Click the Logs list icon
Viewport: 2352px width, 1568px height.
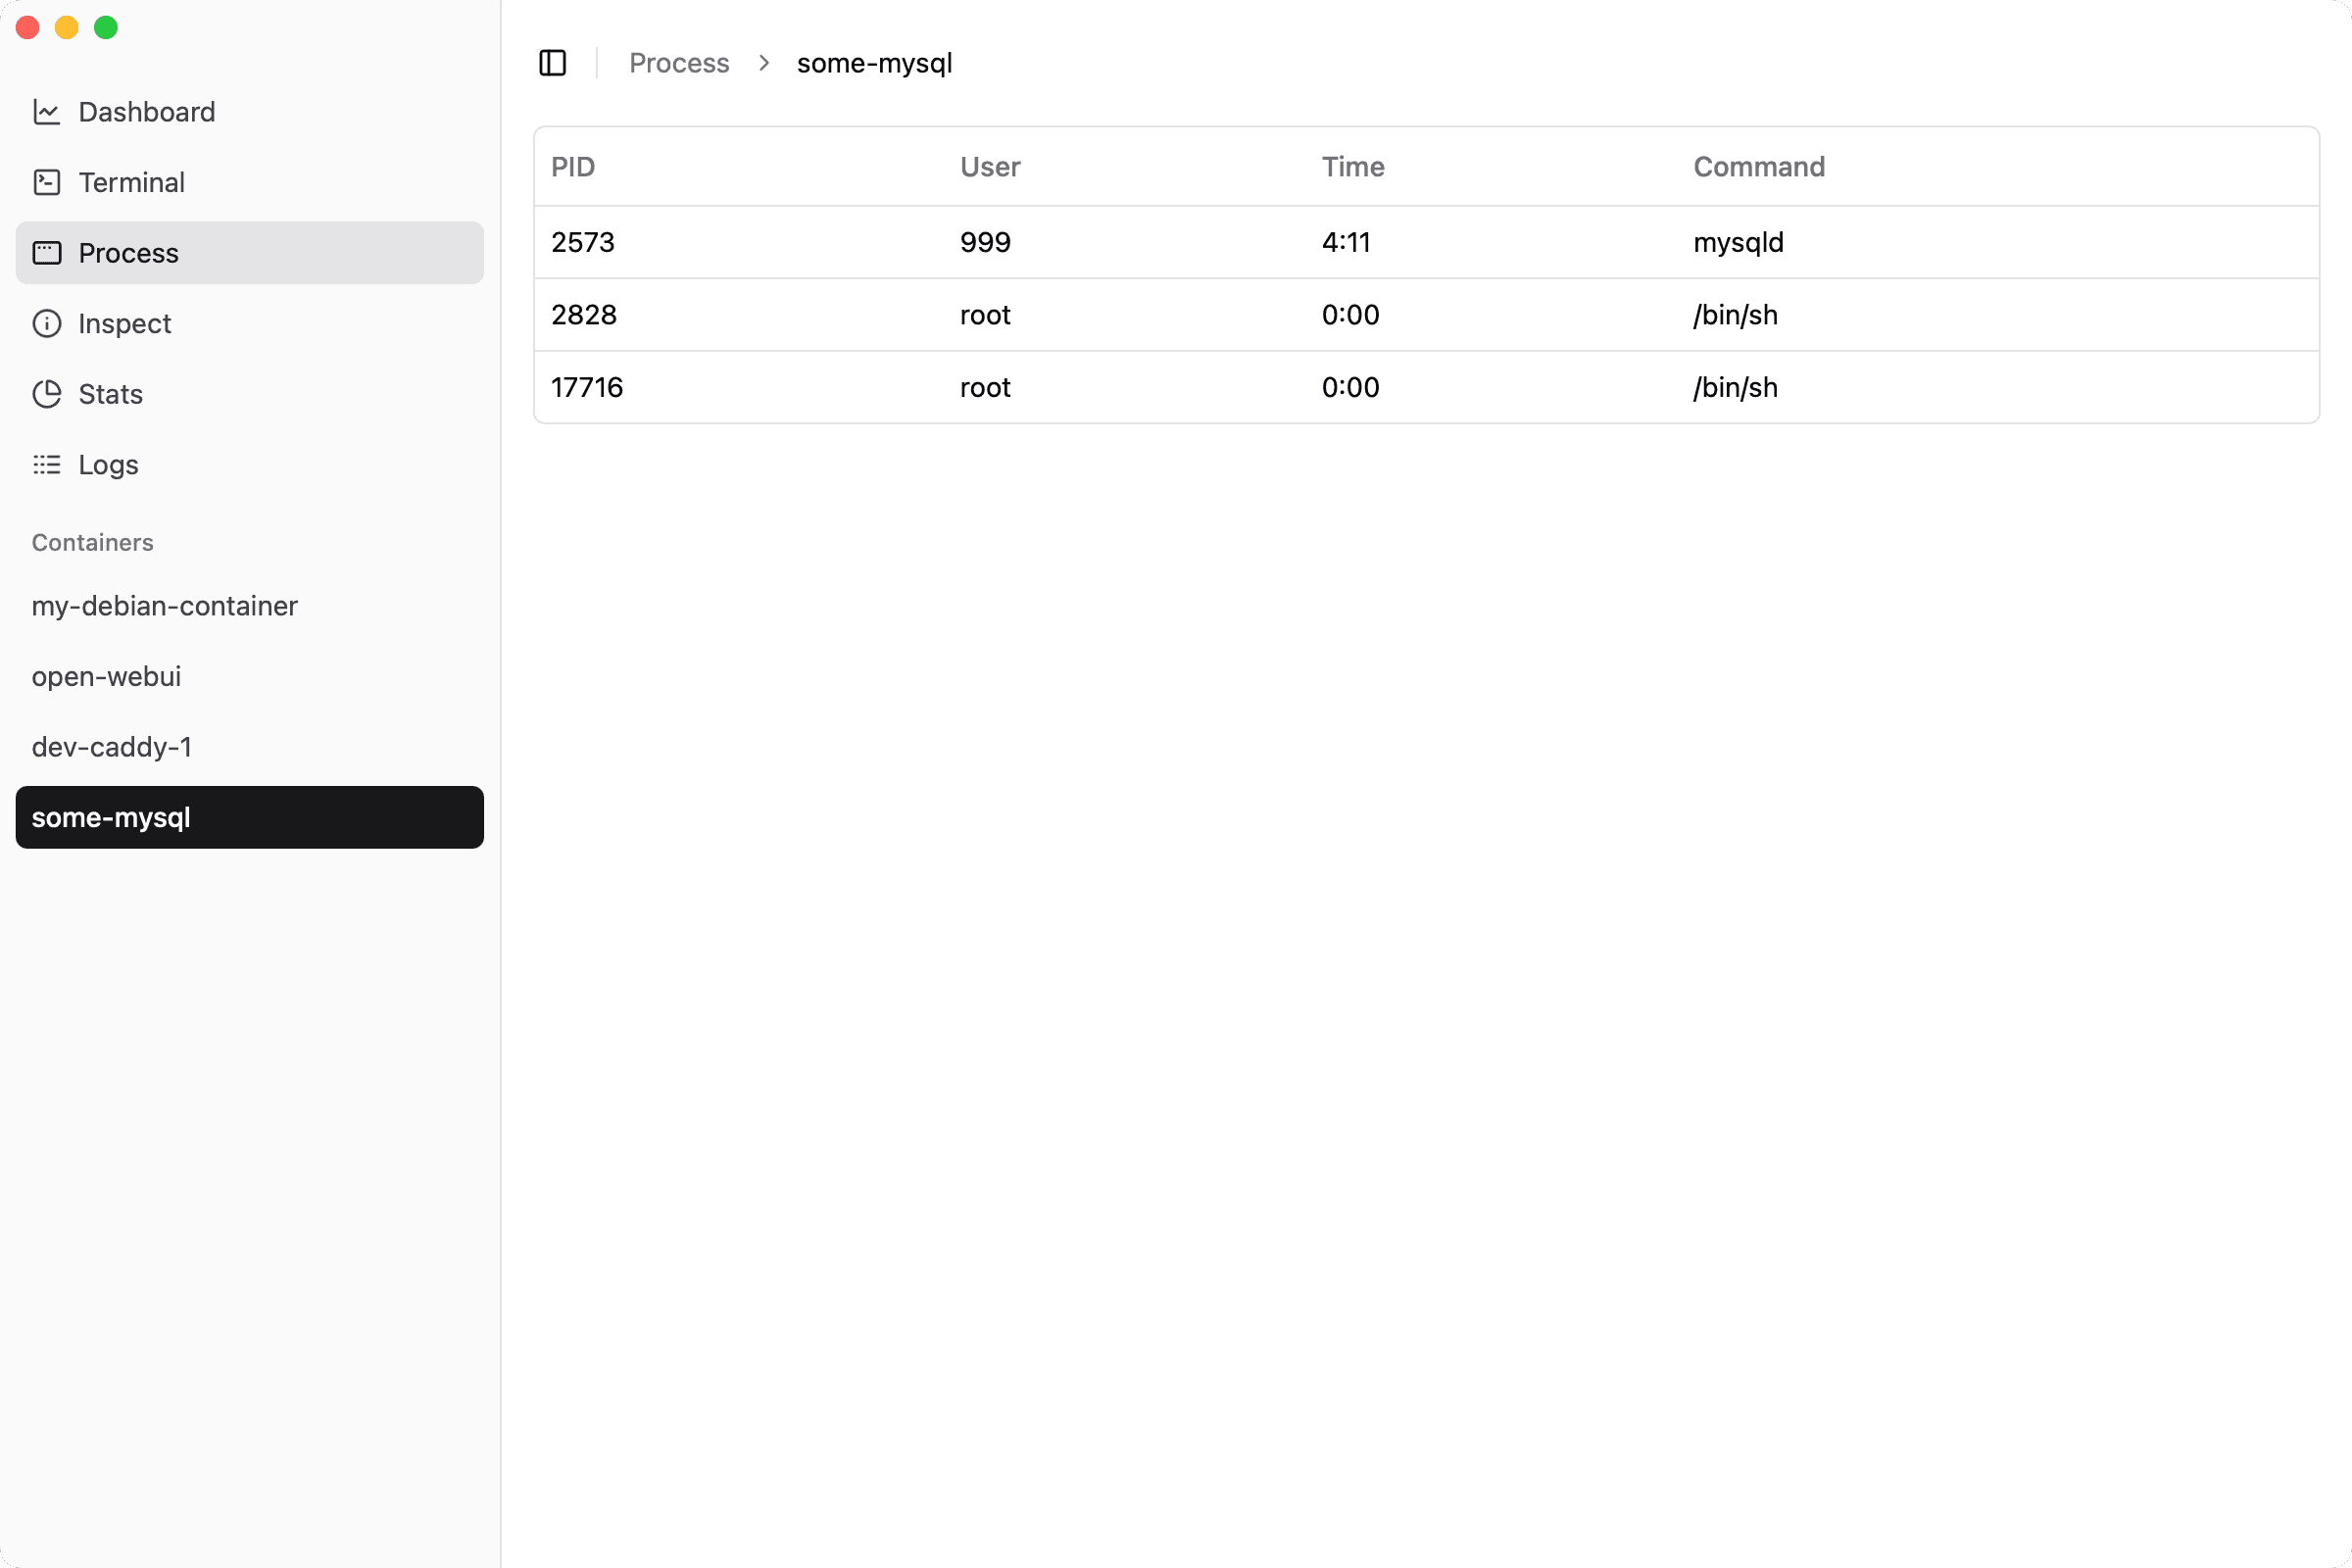[46, 464]
